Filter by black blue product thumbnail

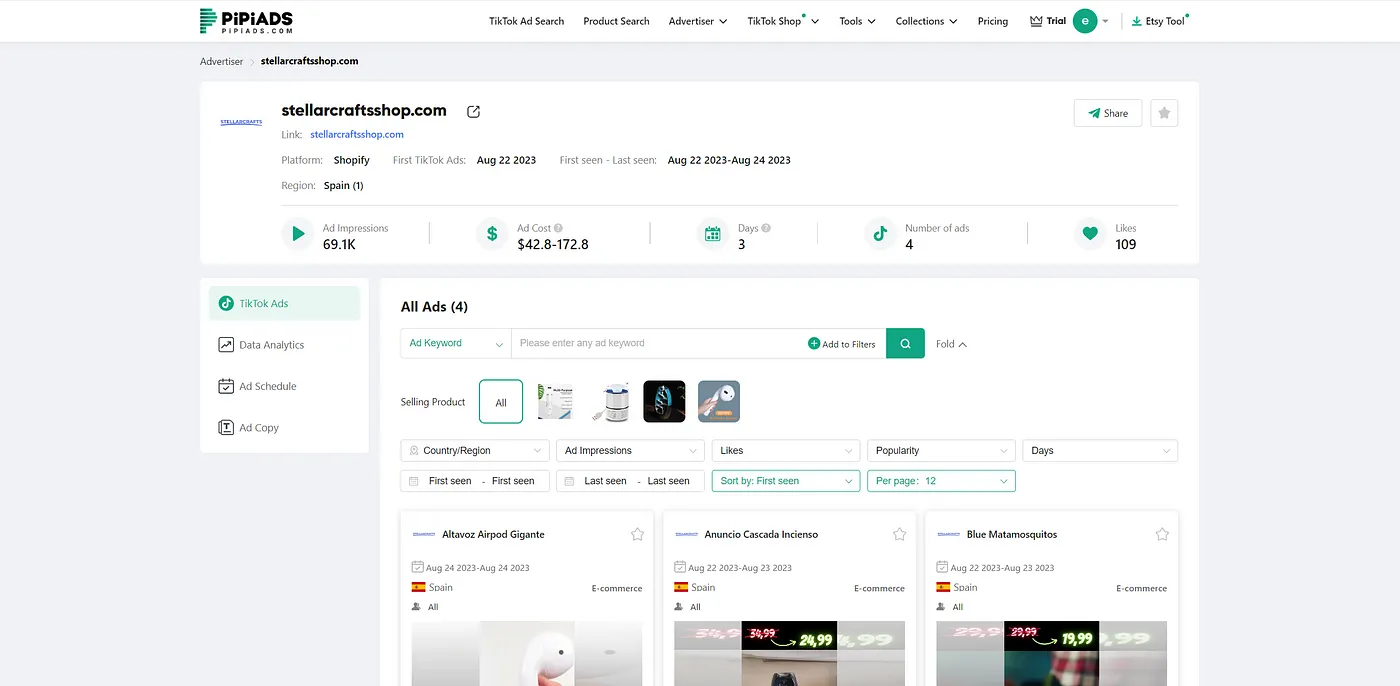(664, 402)
